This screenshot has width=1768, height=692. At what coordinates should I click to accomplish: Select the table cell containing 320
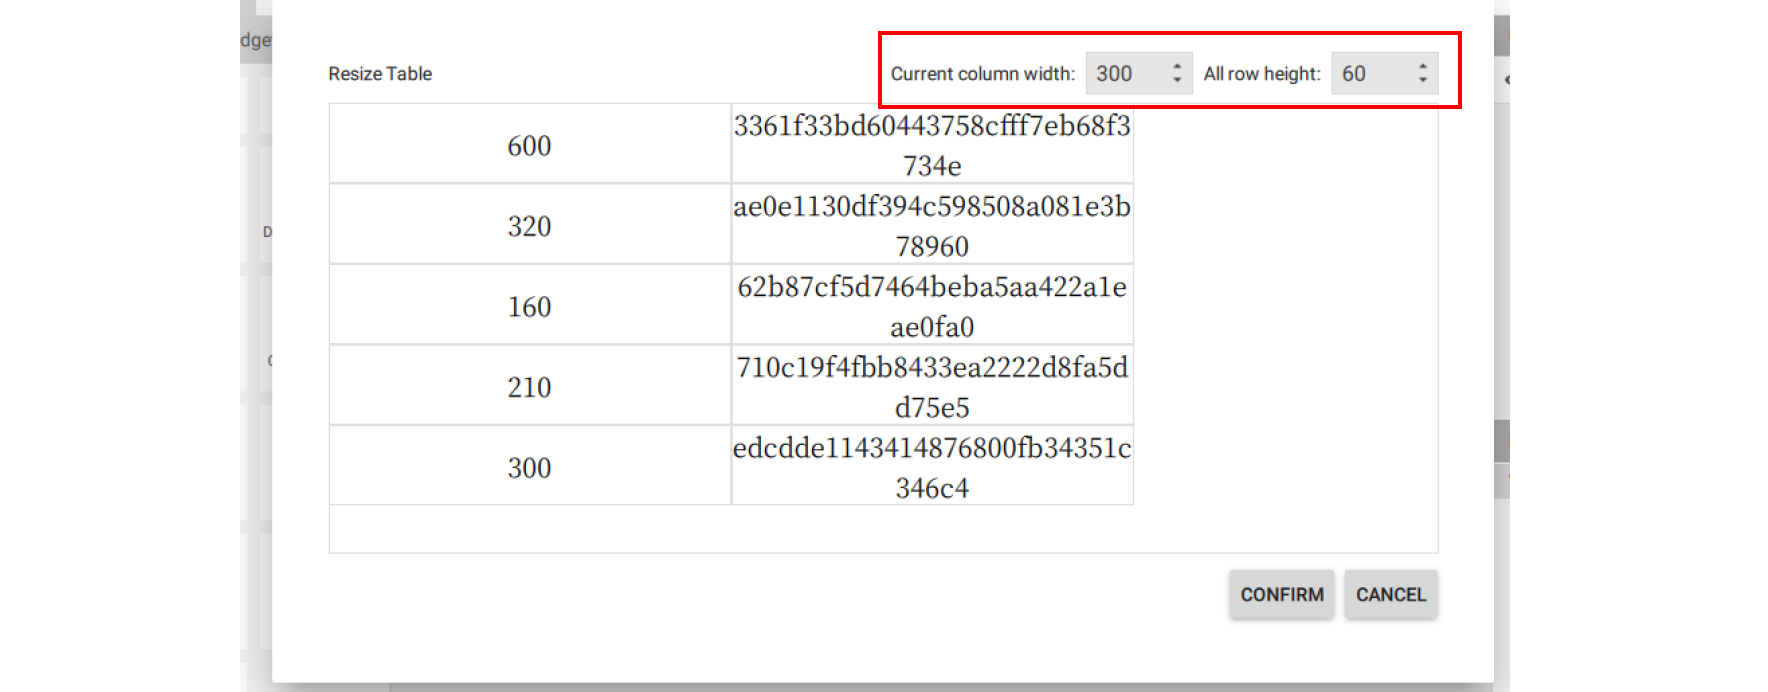pyautogui.click(x=529, y=225)
